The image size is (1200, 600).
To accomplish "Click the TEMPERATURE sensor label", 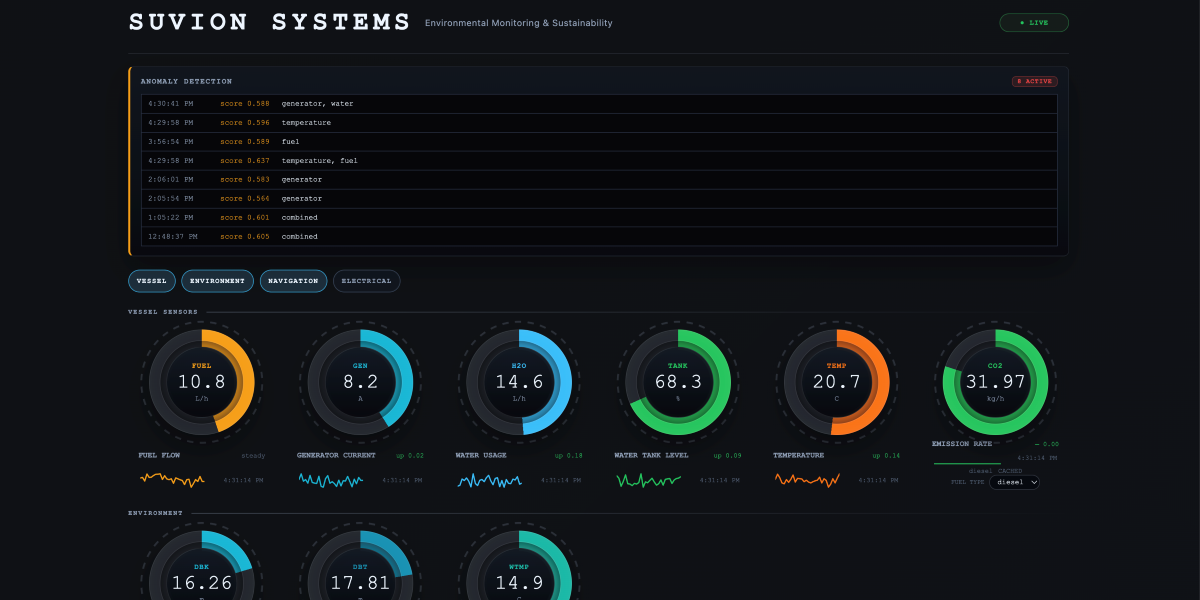I will click(799, 455).
